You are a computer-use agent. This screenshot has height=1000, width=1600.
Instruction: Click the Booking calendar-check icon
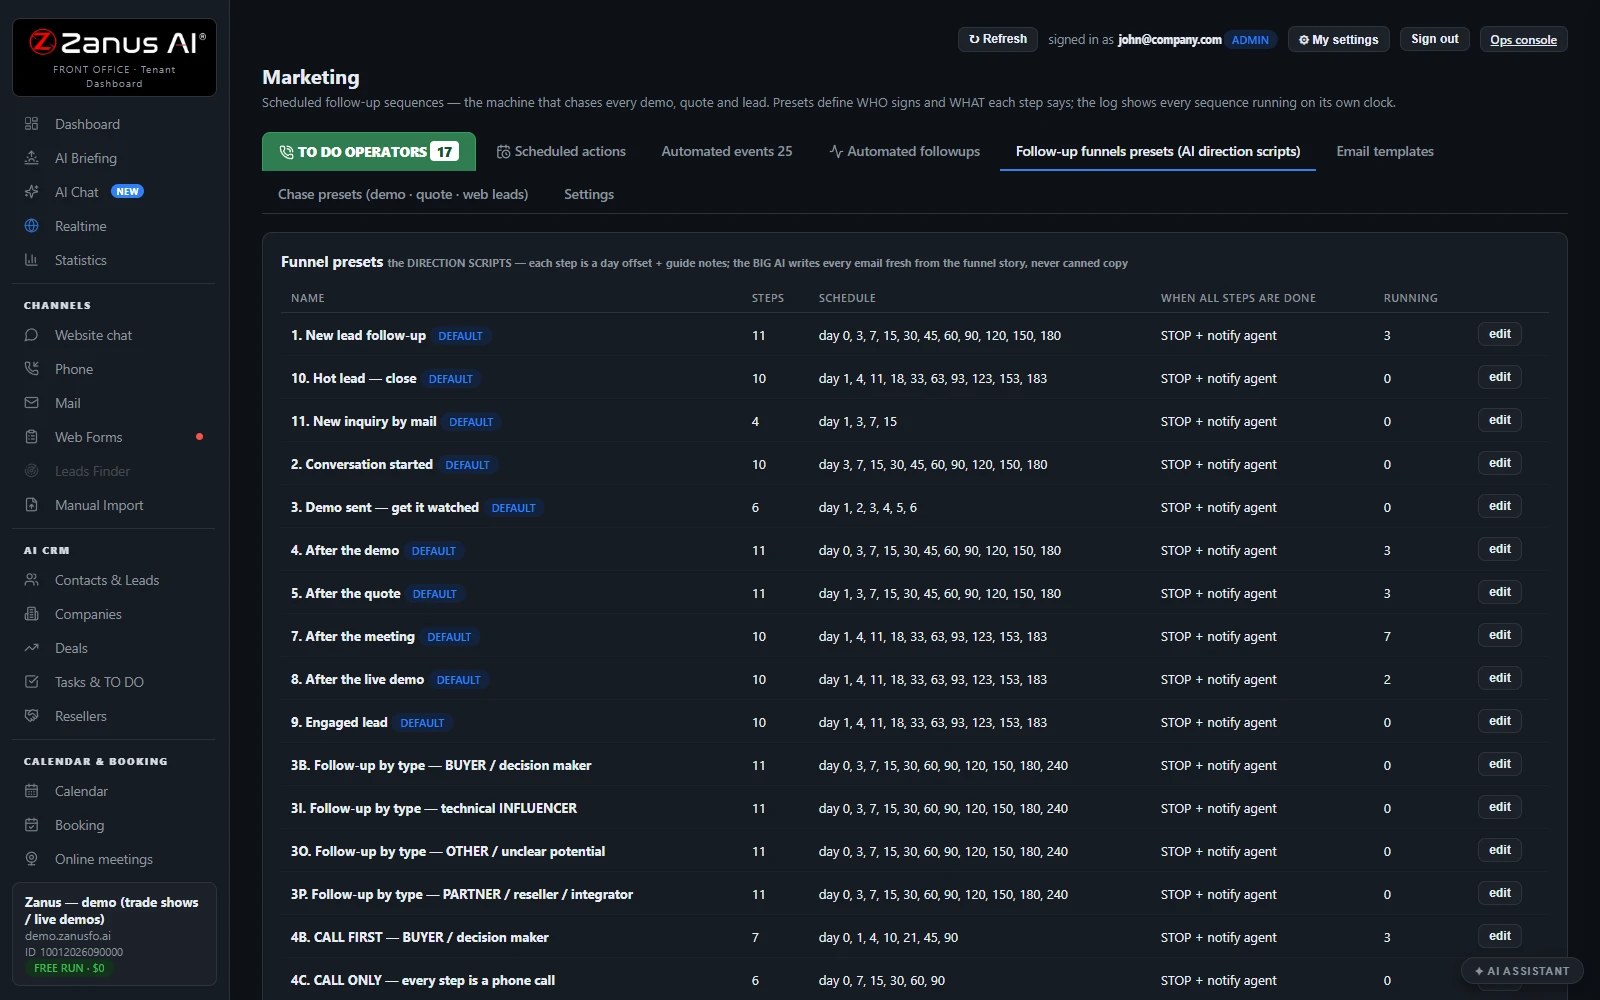tap(31, 825)
